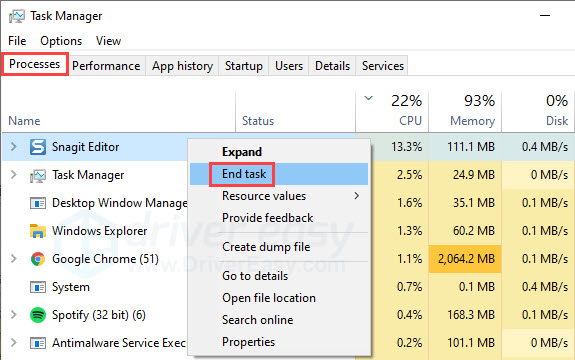The image size is (575, 360).
Task: Click the Task Manager process icon
Action: pos(38,176)
